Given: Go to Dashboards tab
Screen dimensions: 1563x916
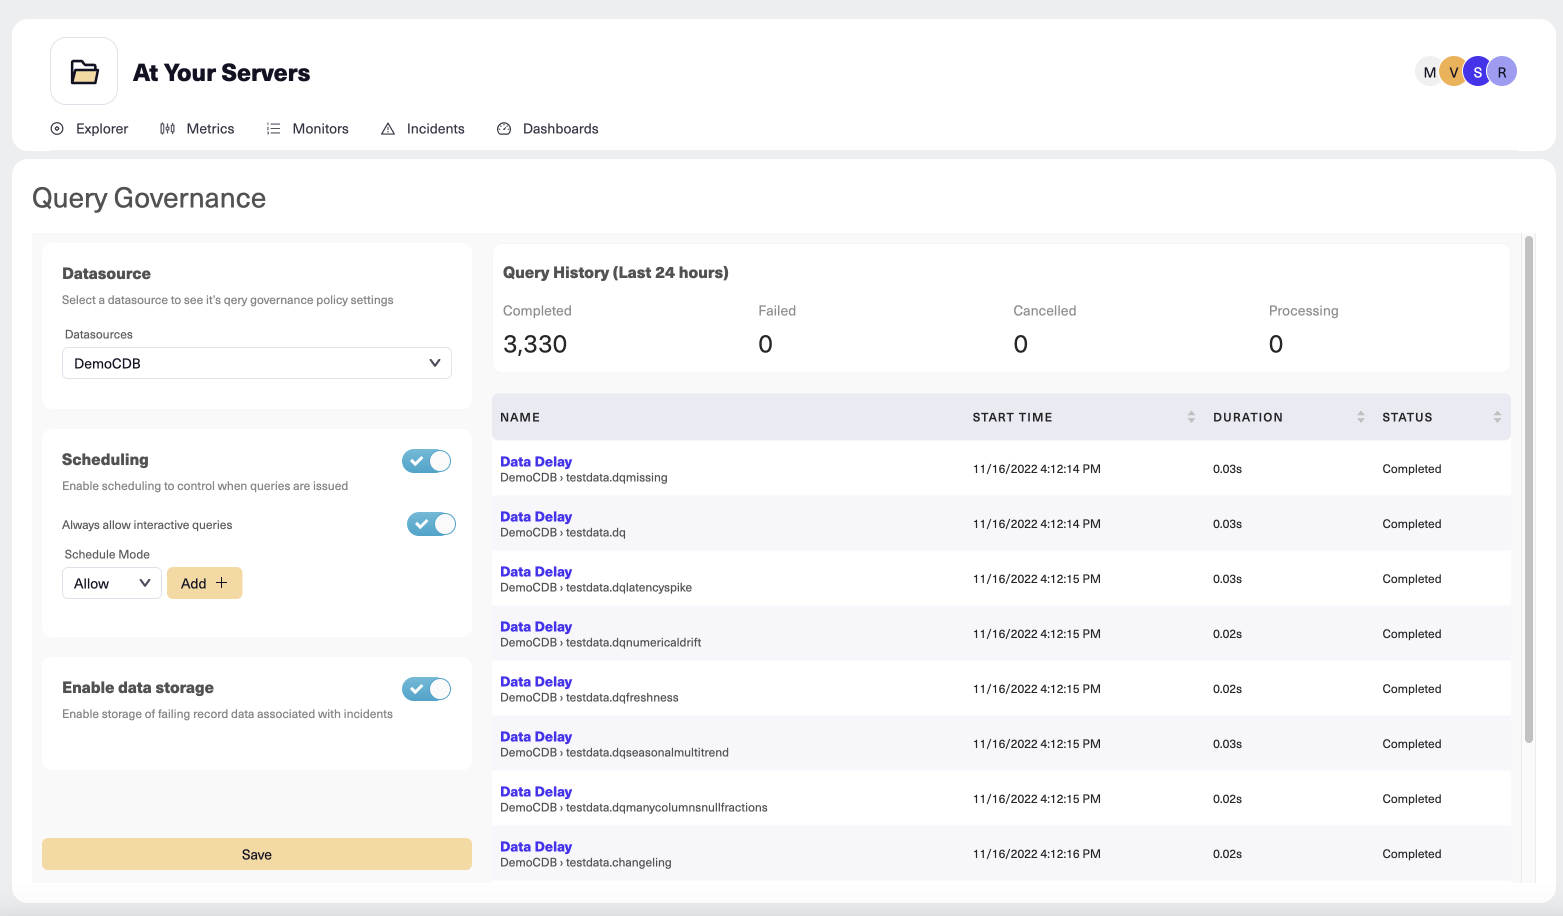Looking at the screenshot, I should 548,129.
